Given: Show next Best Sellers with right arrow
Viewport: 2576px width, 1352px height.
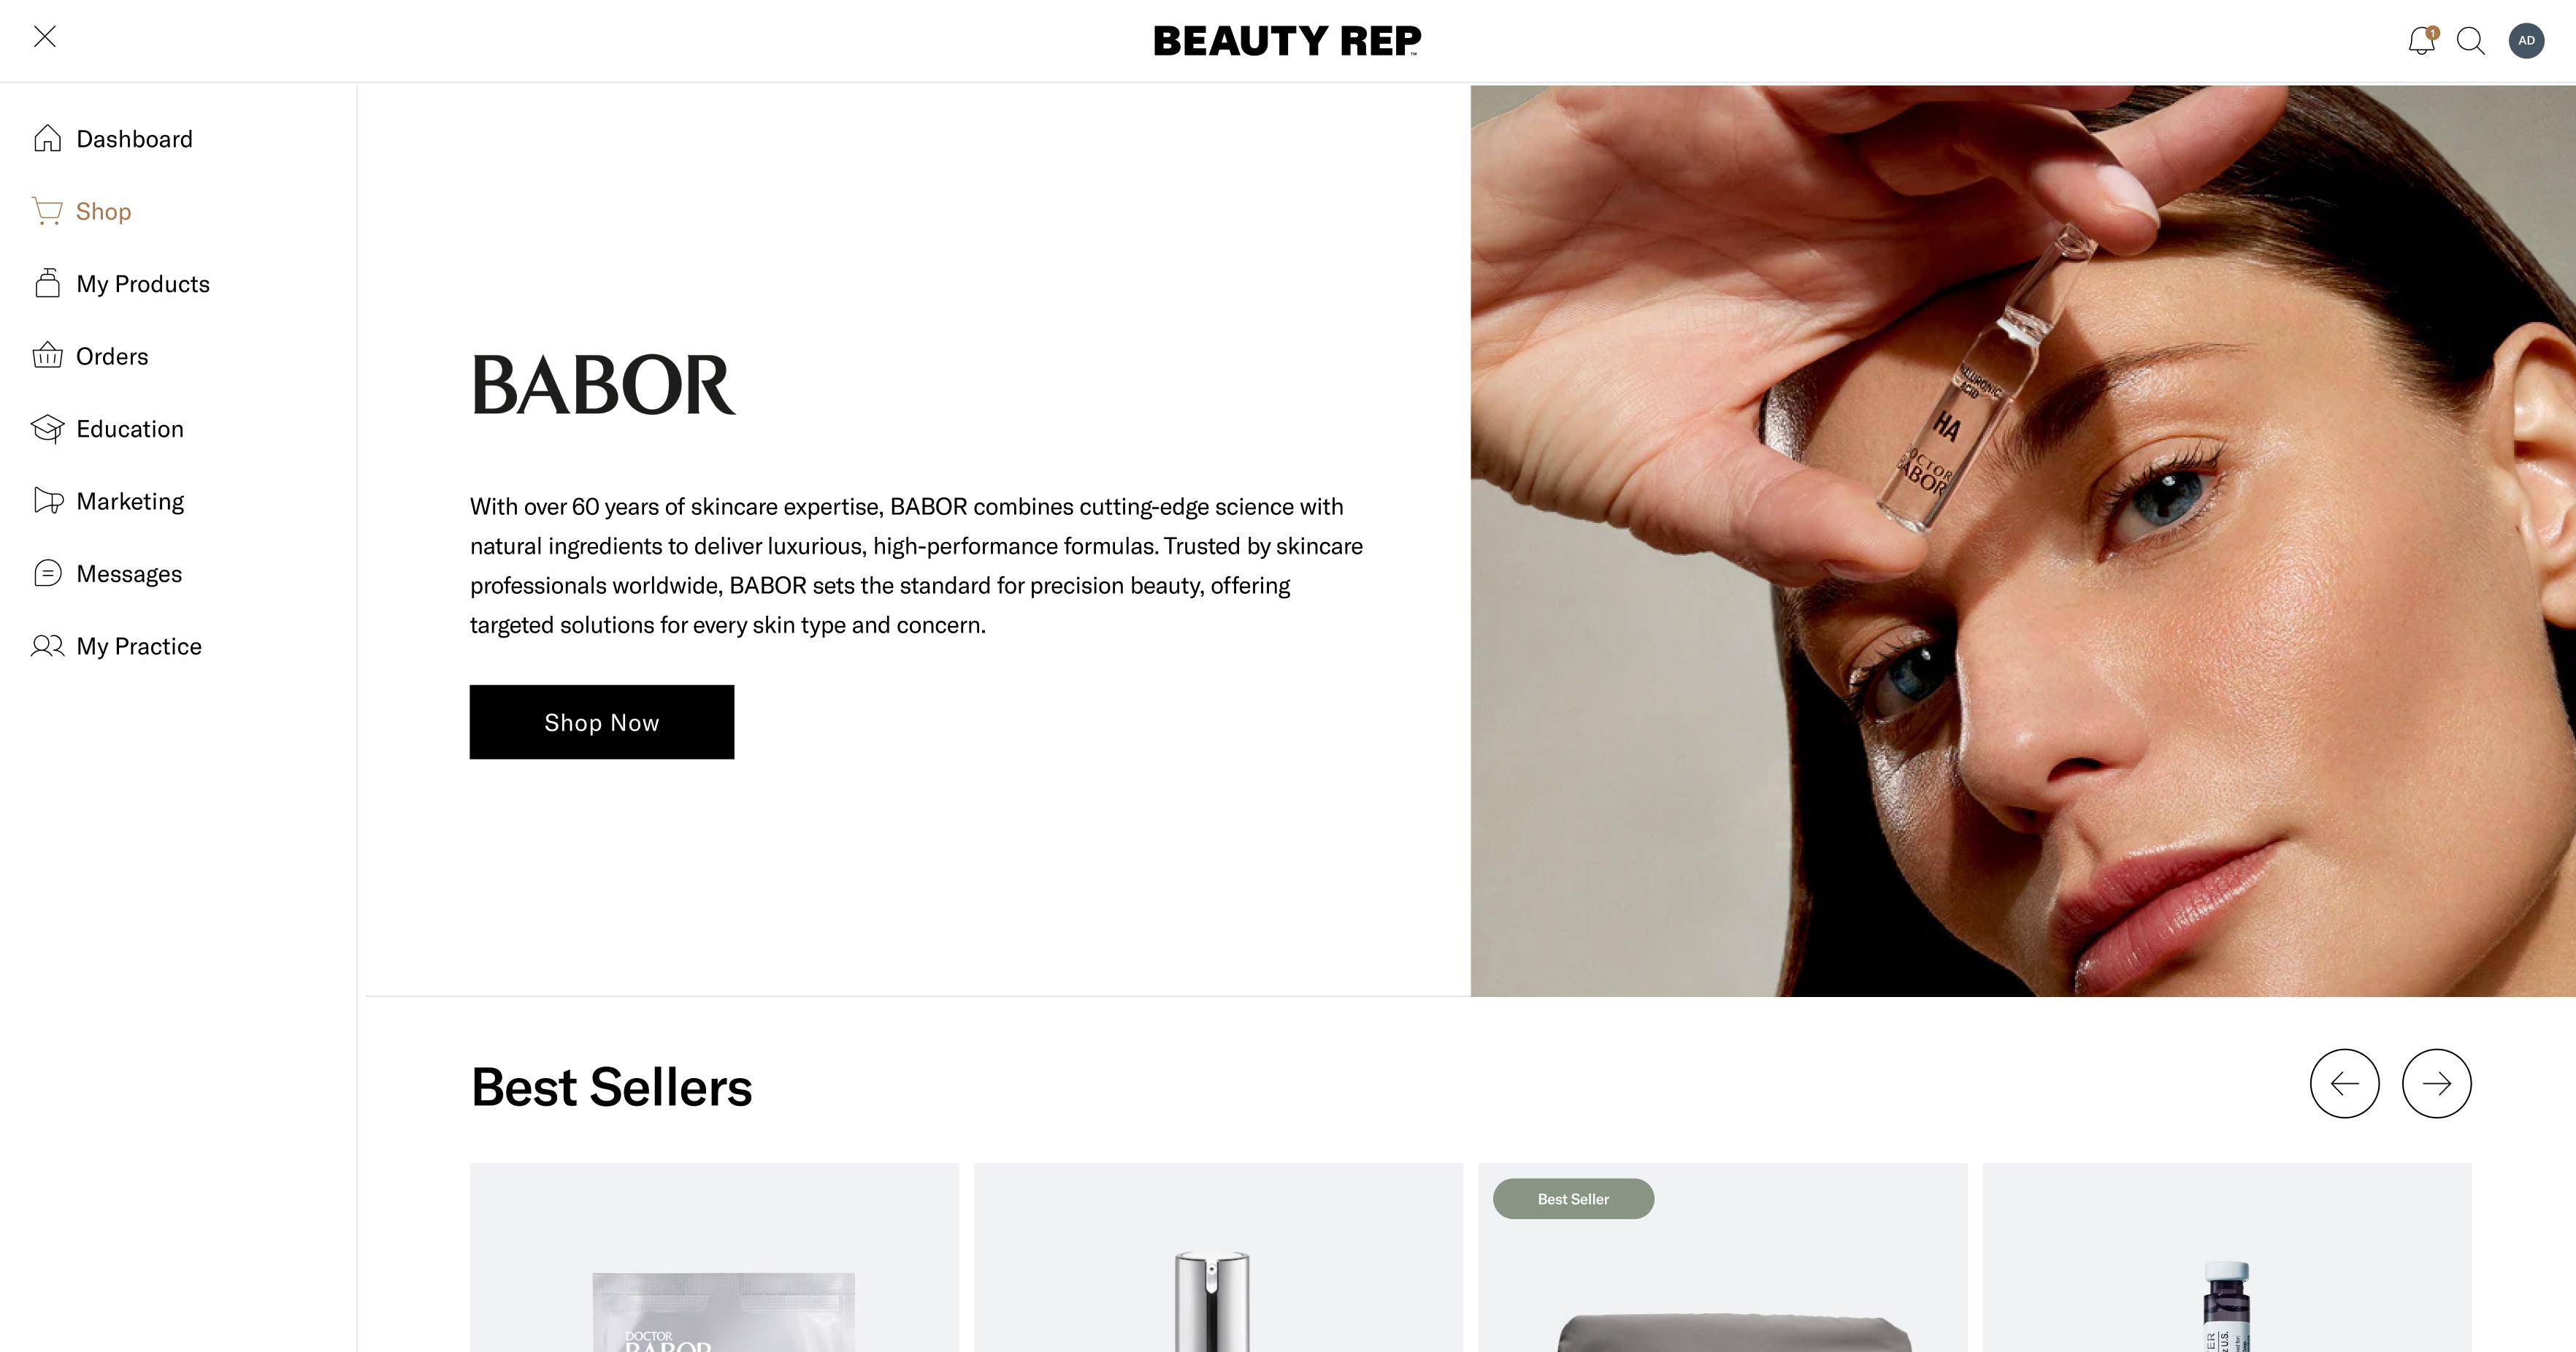Looking at the screenshot, I should coord(2436,1083).
